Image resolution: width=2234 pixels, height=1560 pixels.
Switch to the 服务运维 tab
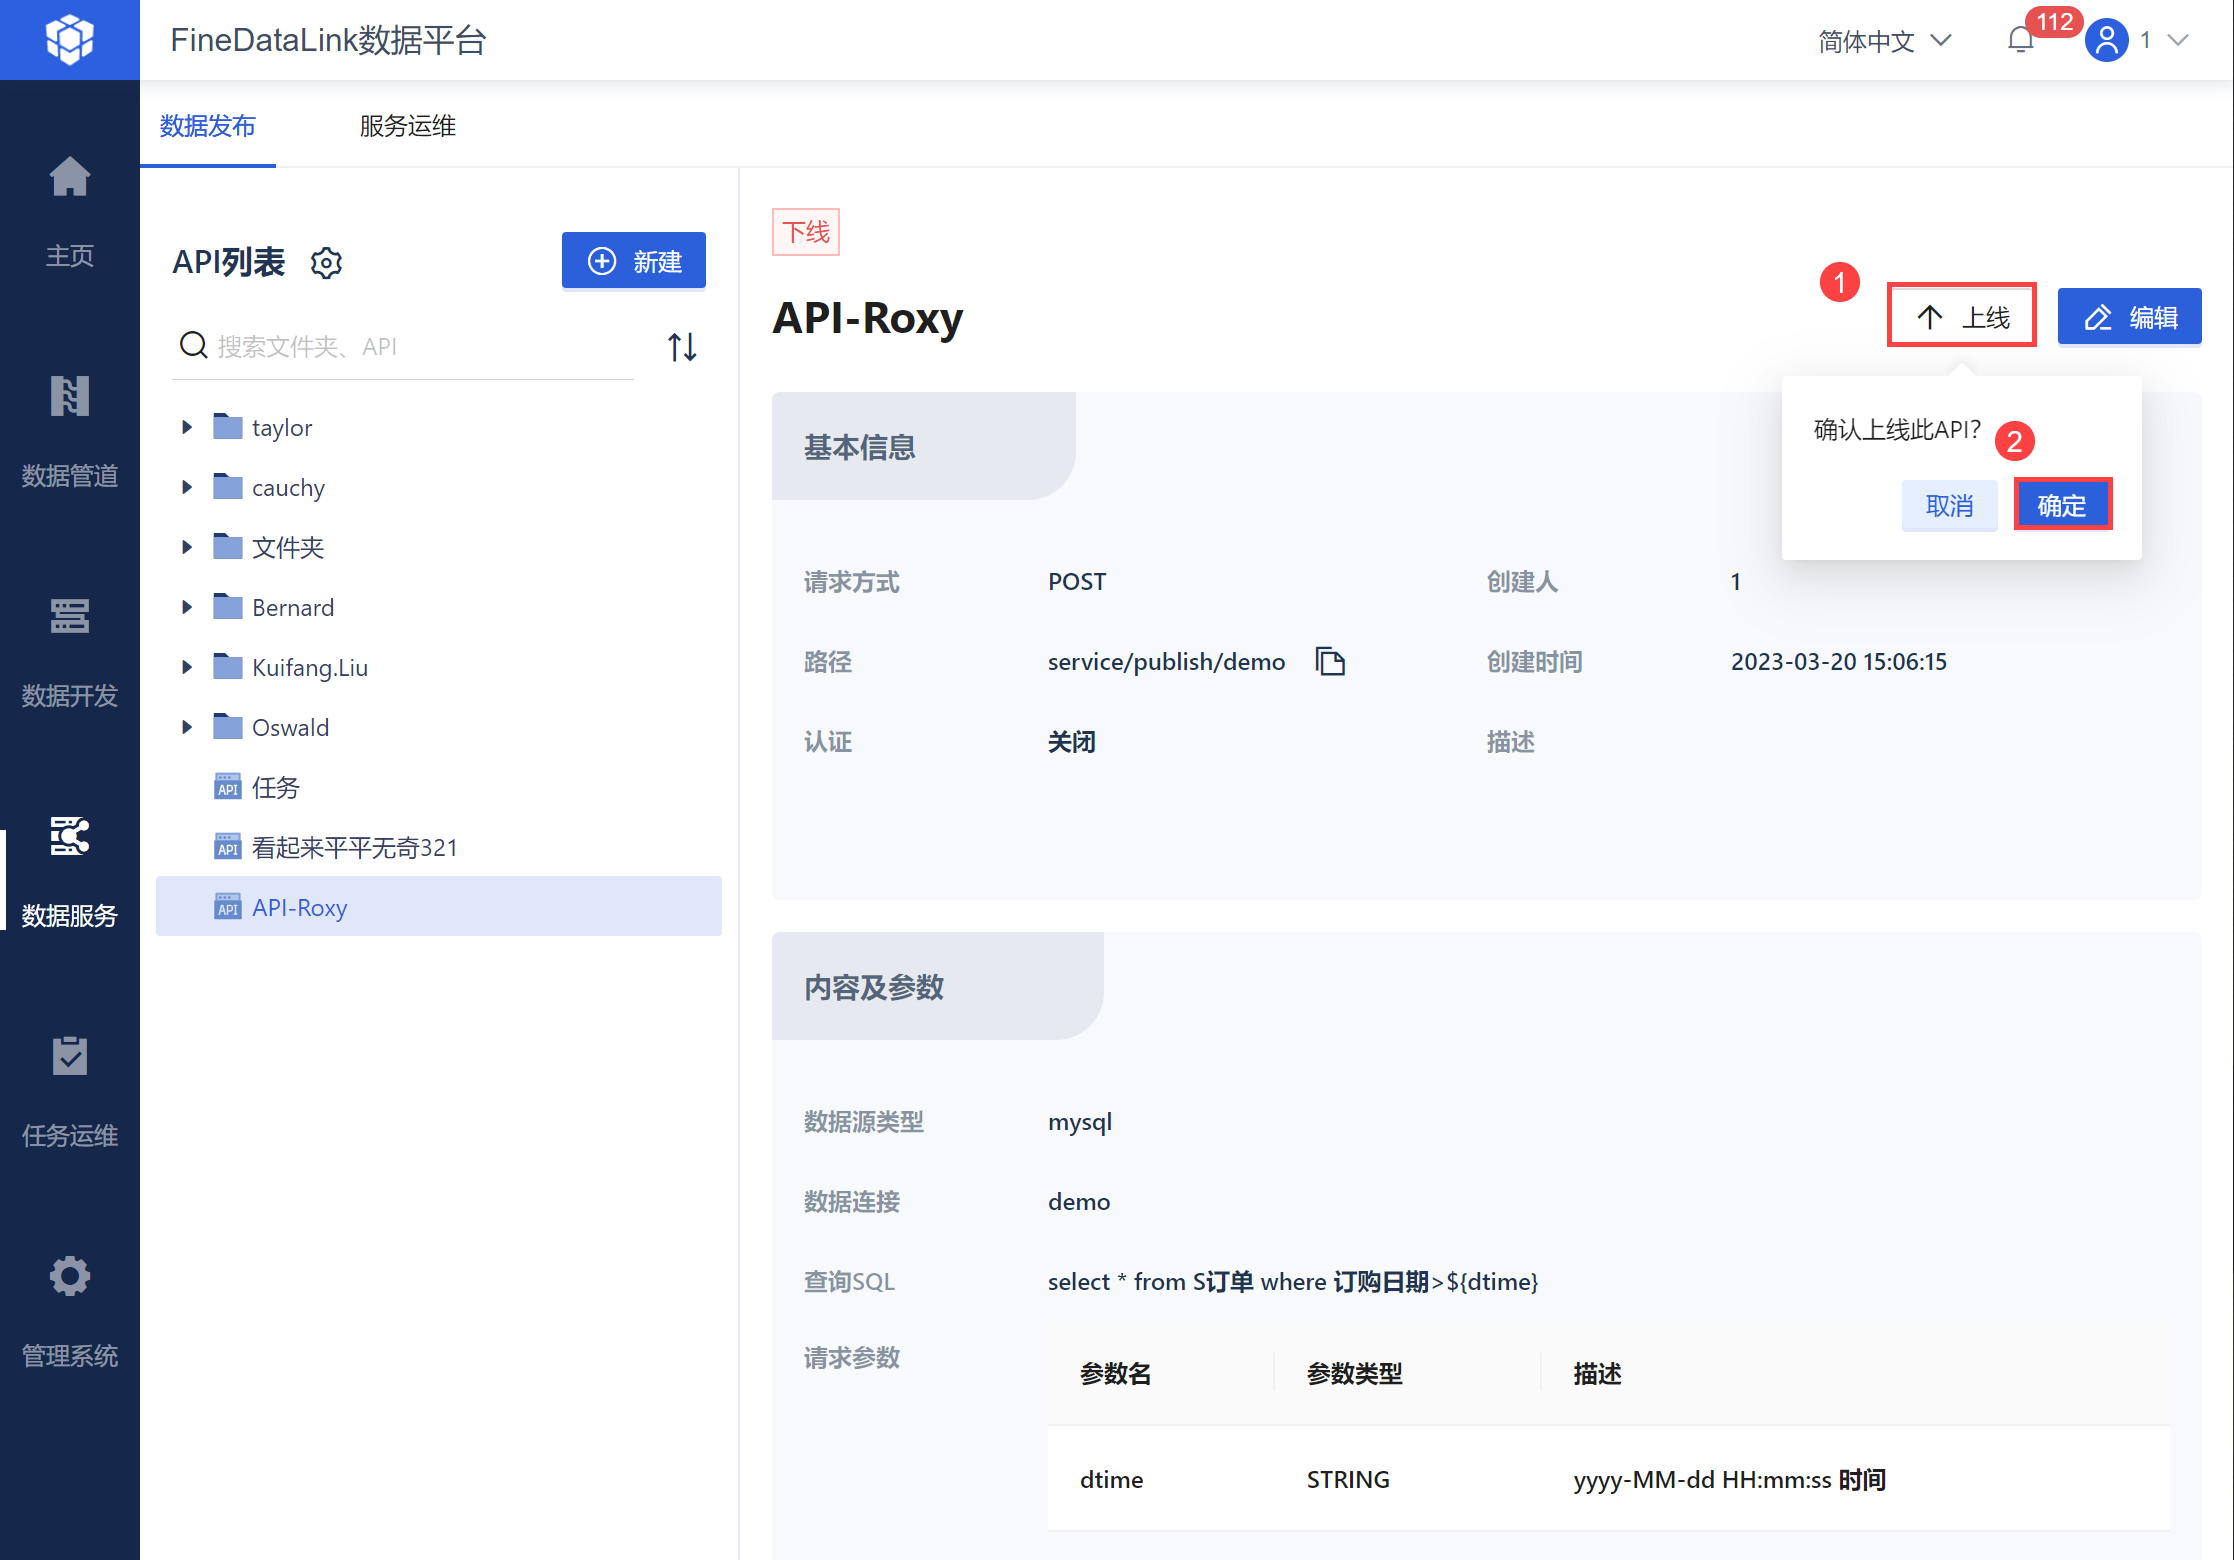407,126
